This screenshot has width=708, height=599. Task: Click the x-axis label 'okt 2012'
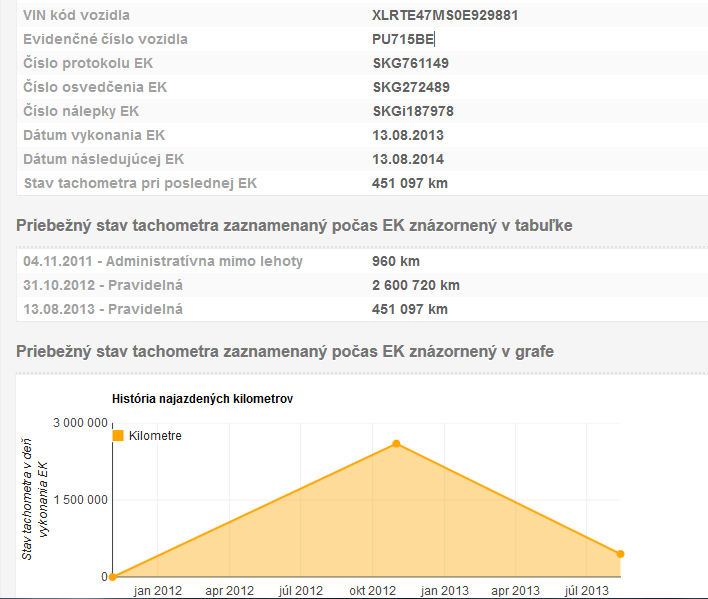click(373, 590)
